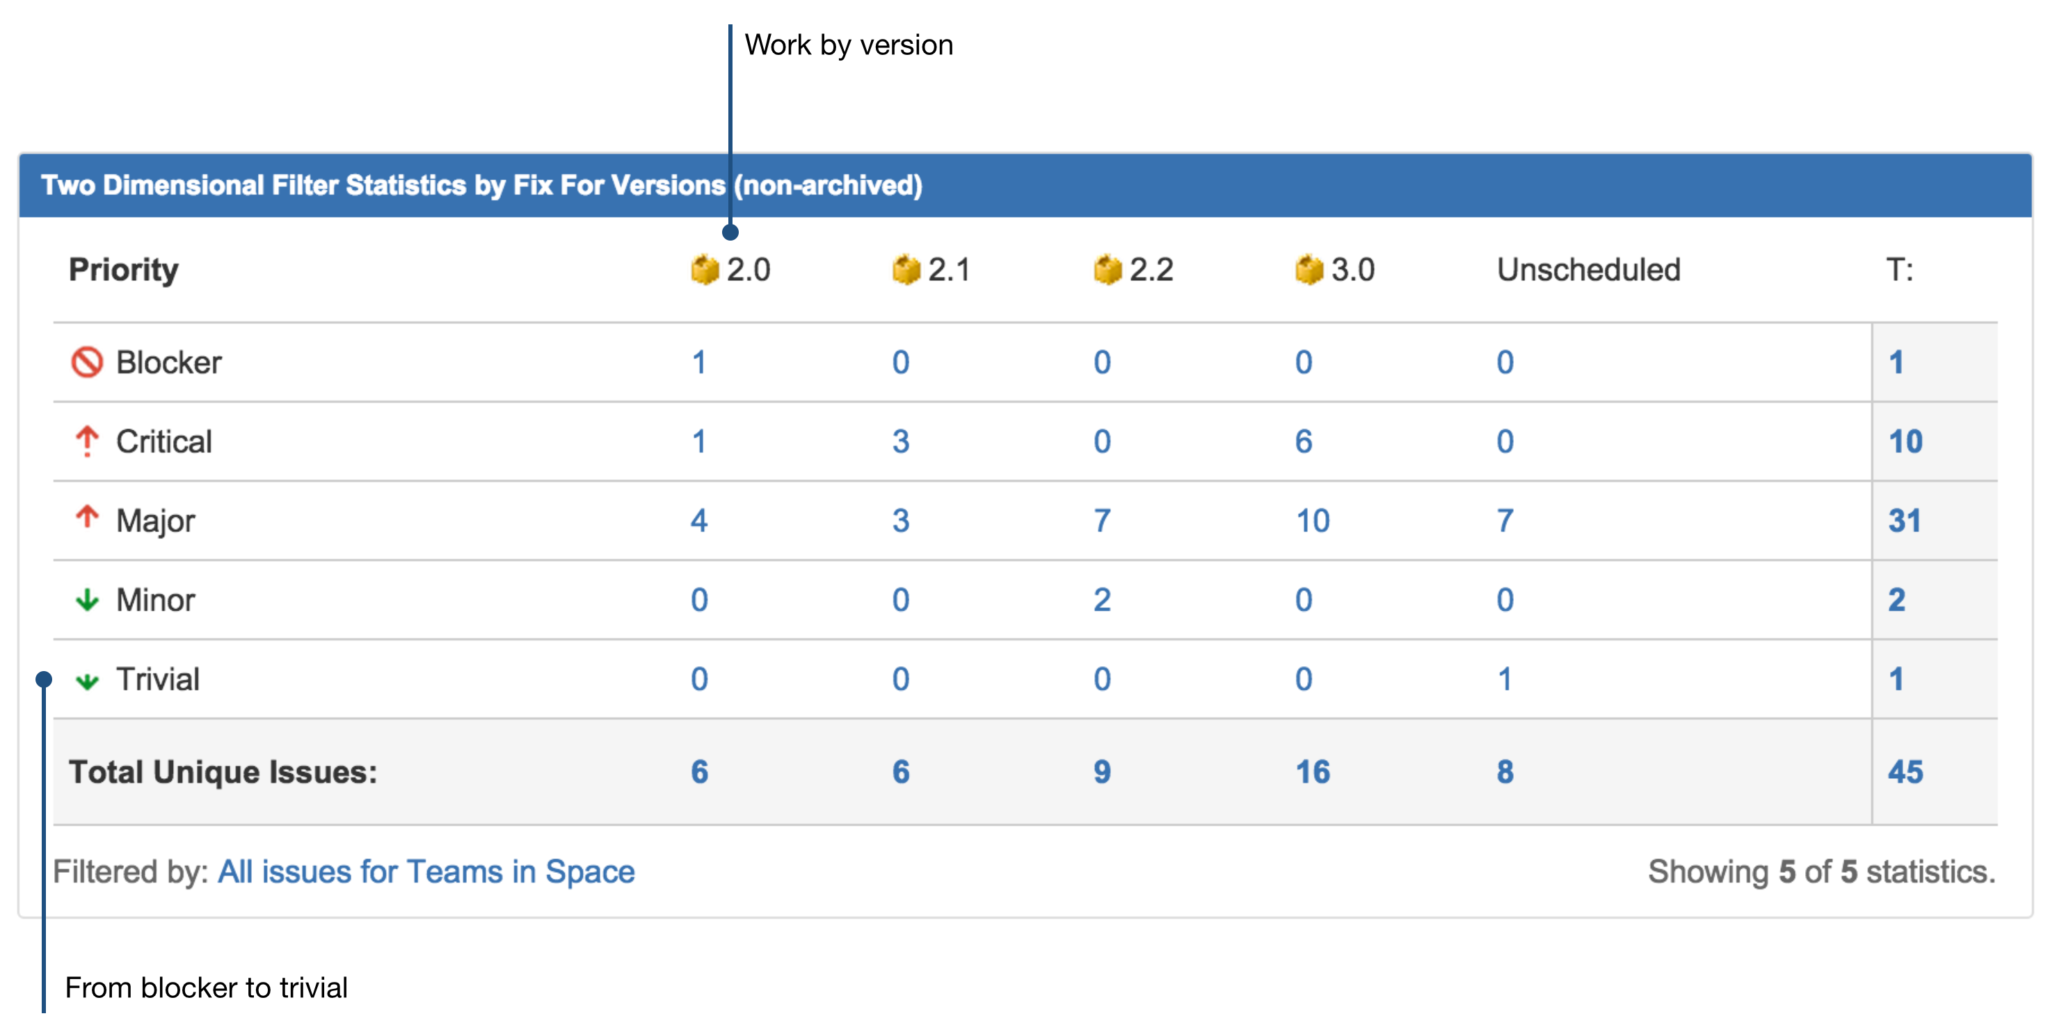2048x1032 pixels.
Task: Click the Priority column header
Action: click(123, 270)
